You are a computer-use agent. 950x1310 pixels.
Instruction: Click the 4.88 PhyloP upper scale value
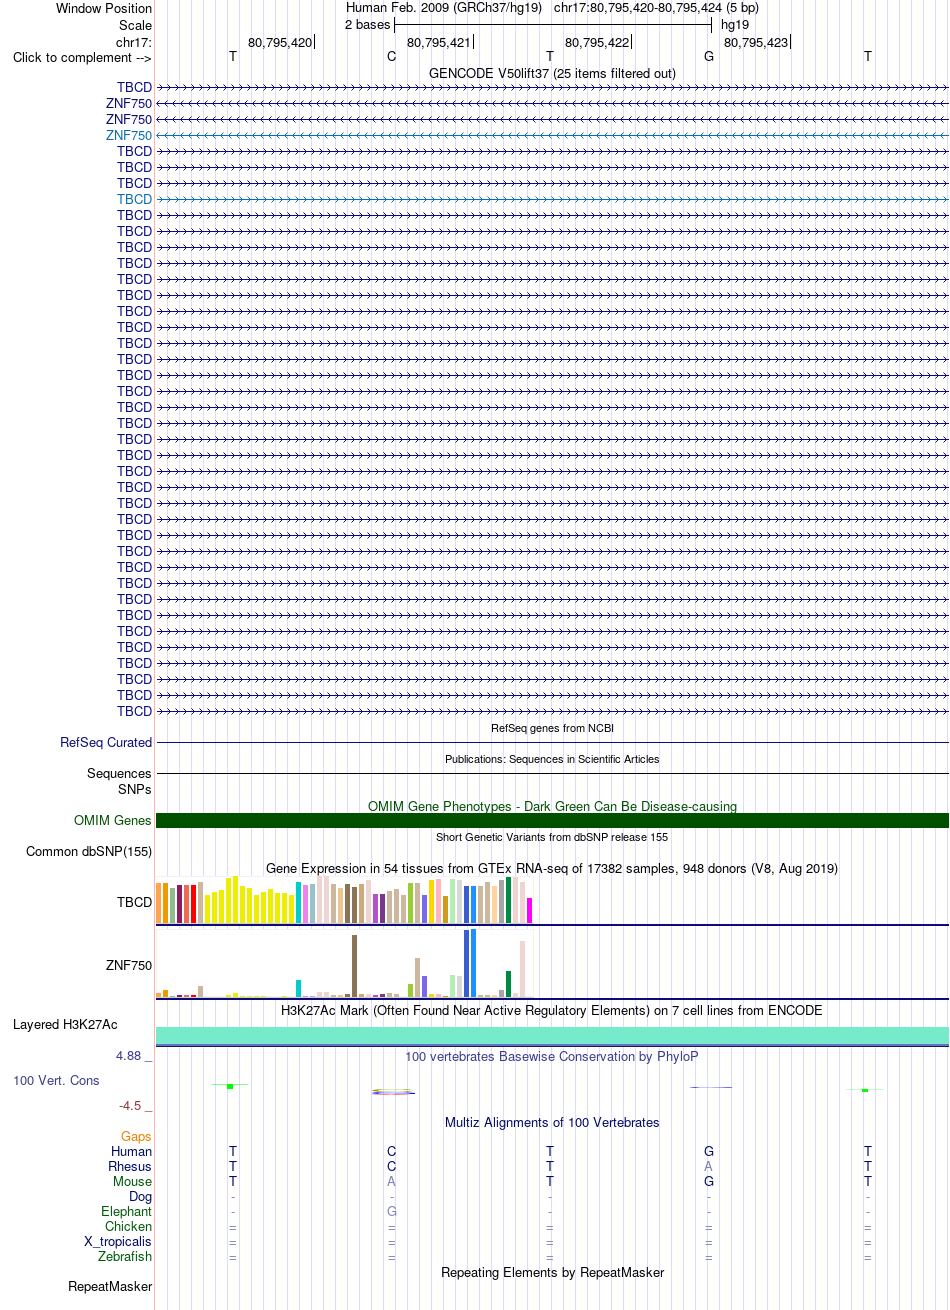[134, 1056]
